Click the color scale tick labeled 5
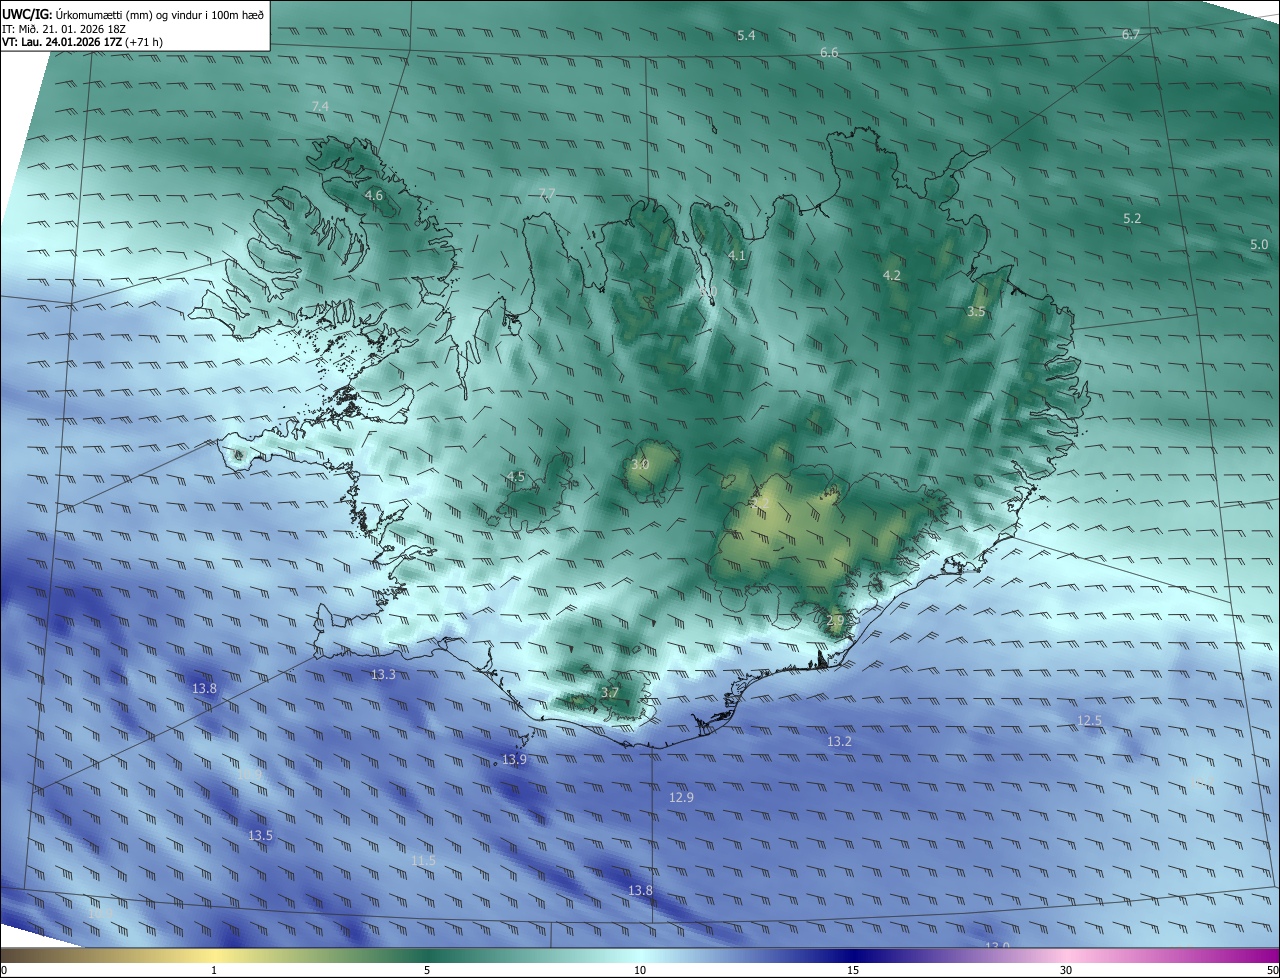1280x978 pixels. coord(427,970)
